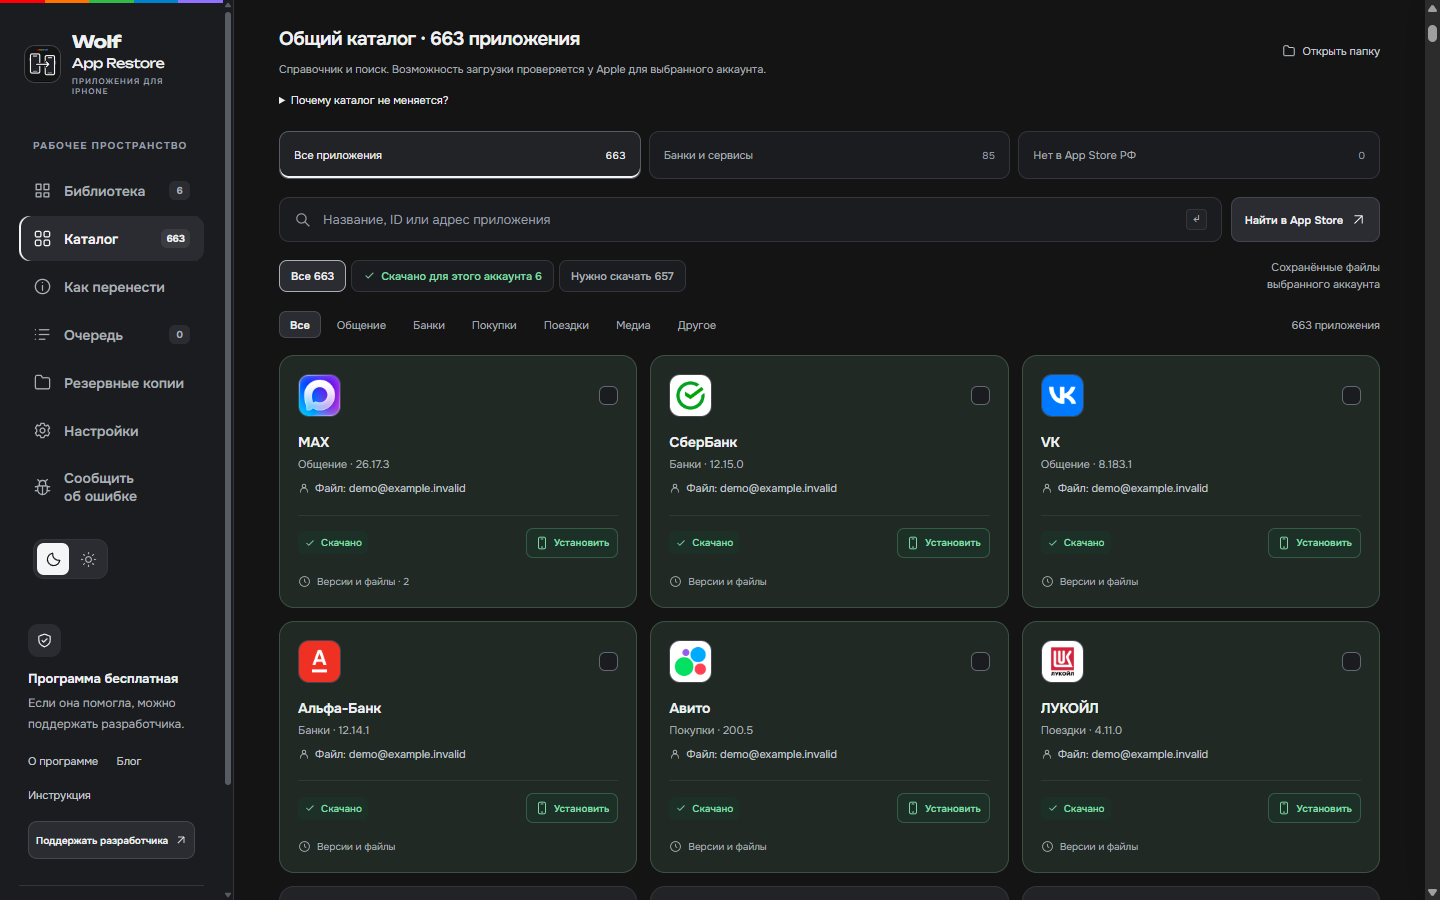
Task: Open the ЛУКОЙЛ app icon
Action: point(1062,661)
